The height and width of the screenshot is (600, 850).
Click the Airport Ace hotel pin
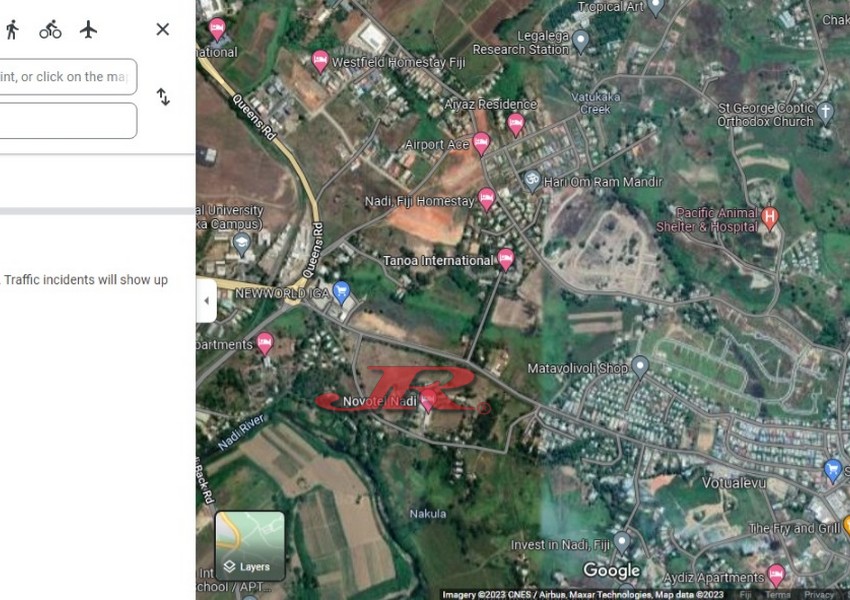click(481, 144)
